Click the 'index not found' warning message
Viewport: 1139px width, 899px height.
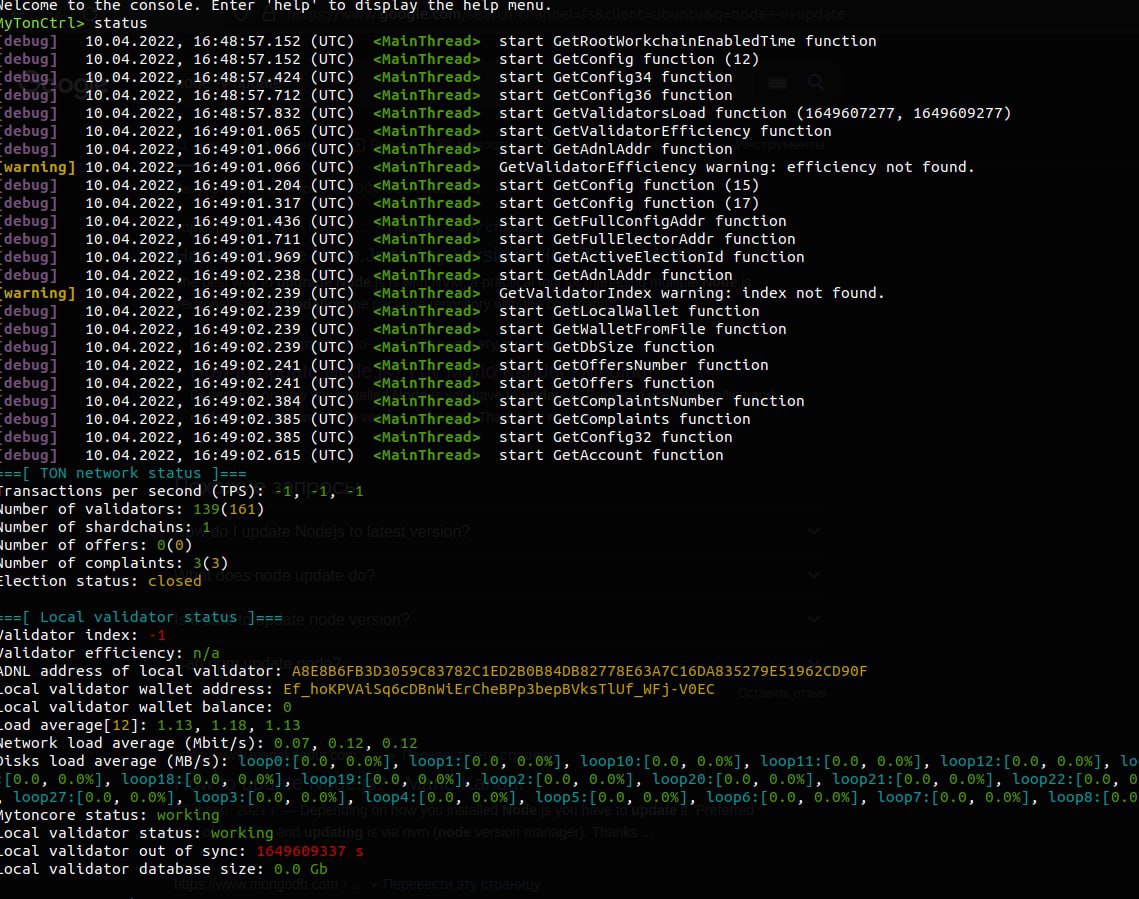[x=692, y=293]
